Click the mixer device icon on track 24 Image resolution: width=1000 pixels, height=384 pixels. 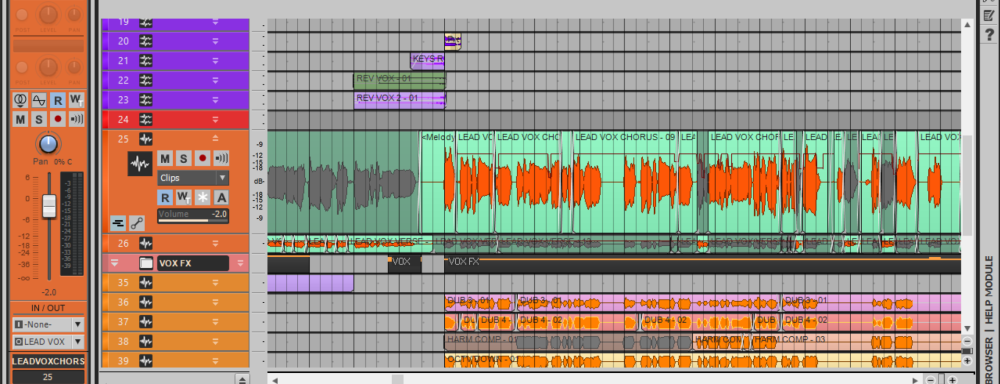[146, 119]
